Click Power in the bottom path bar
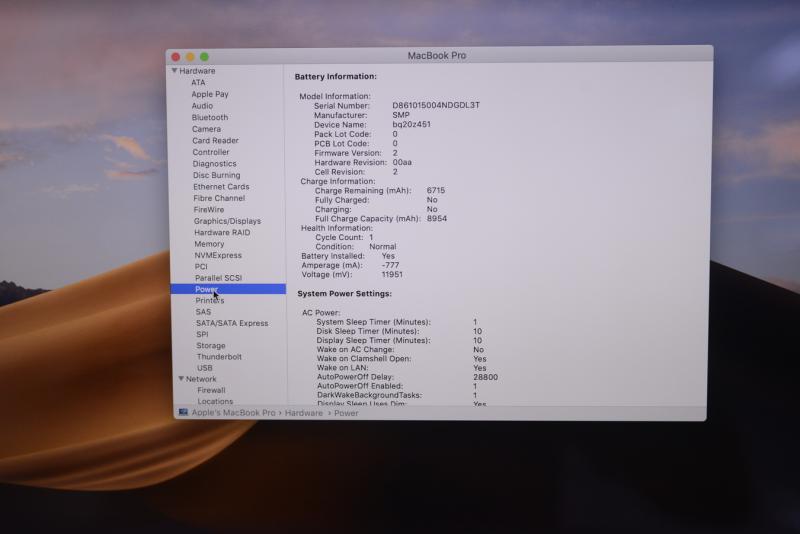Image resolution: width=800 pixels, height=534 pixels. [x=346, y=413]
